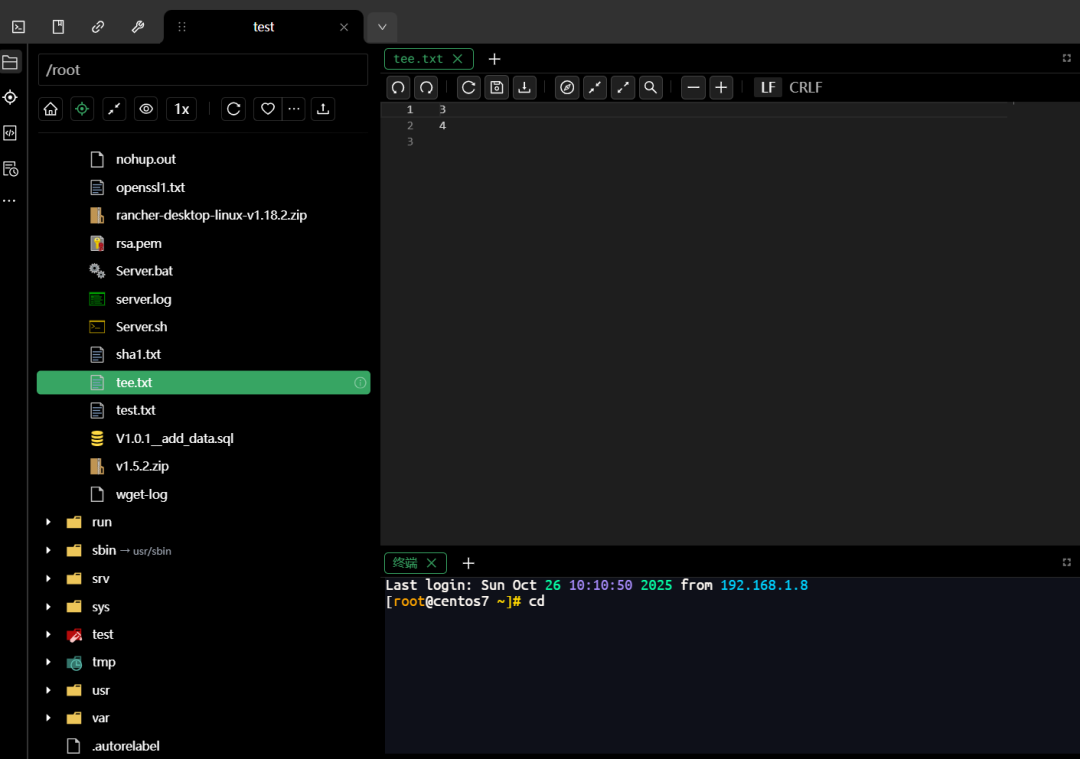Click the expand arrows icon in editor toolbar
Image resolution: width=1080 pixels, height=759 pixels.
623,87
